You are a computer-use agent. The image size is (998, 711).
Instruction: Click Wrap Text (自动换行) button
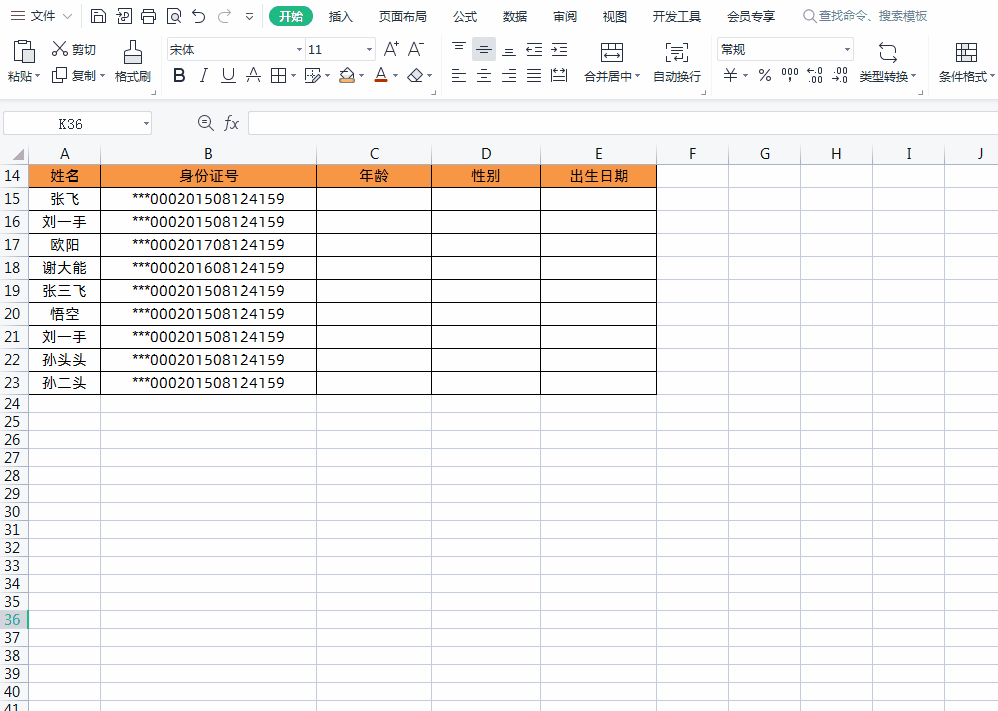677,62
